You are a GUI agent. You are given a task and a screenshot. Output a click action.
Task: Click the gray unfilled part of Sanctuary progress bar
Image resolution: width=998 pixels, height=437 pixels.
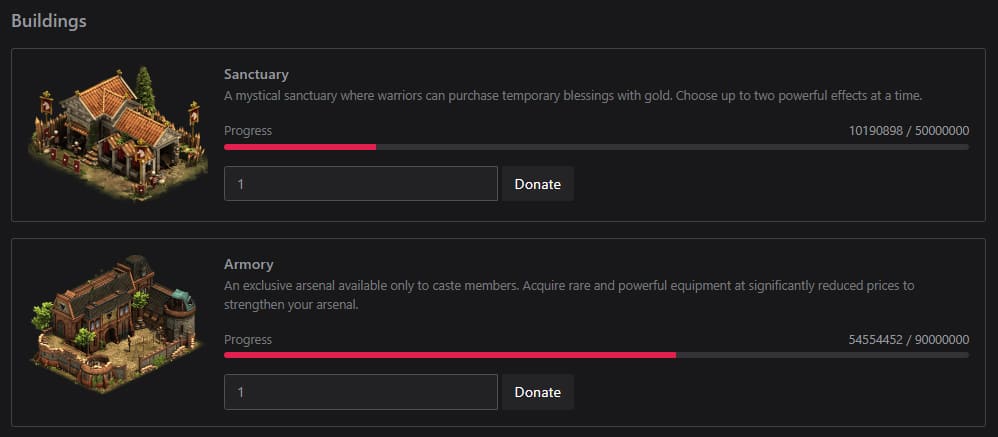click(672, 147)
